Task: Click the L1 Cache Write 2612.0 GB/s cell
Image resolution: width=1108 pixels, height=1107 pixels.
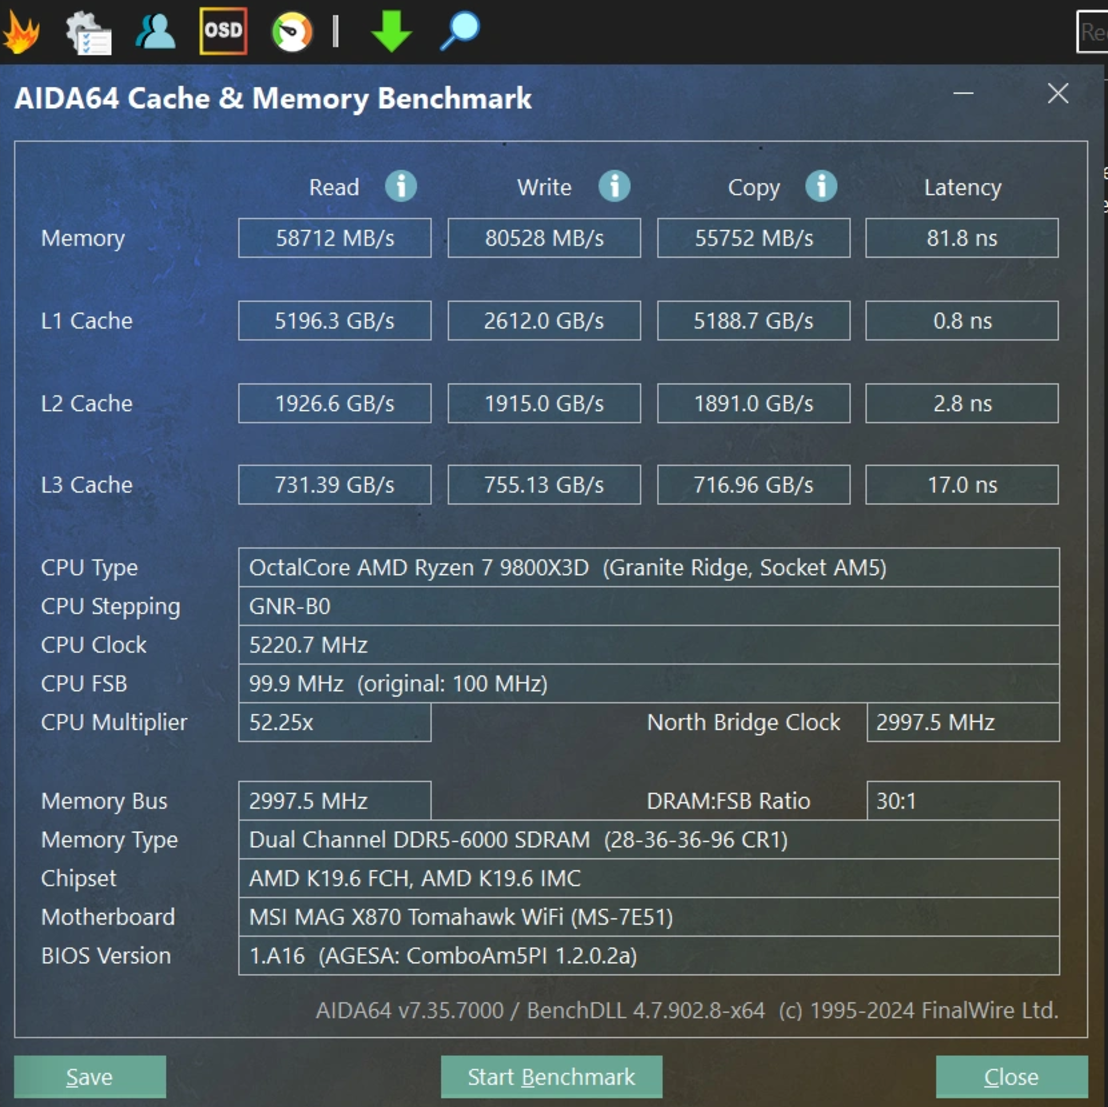Action: 544,321
